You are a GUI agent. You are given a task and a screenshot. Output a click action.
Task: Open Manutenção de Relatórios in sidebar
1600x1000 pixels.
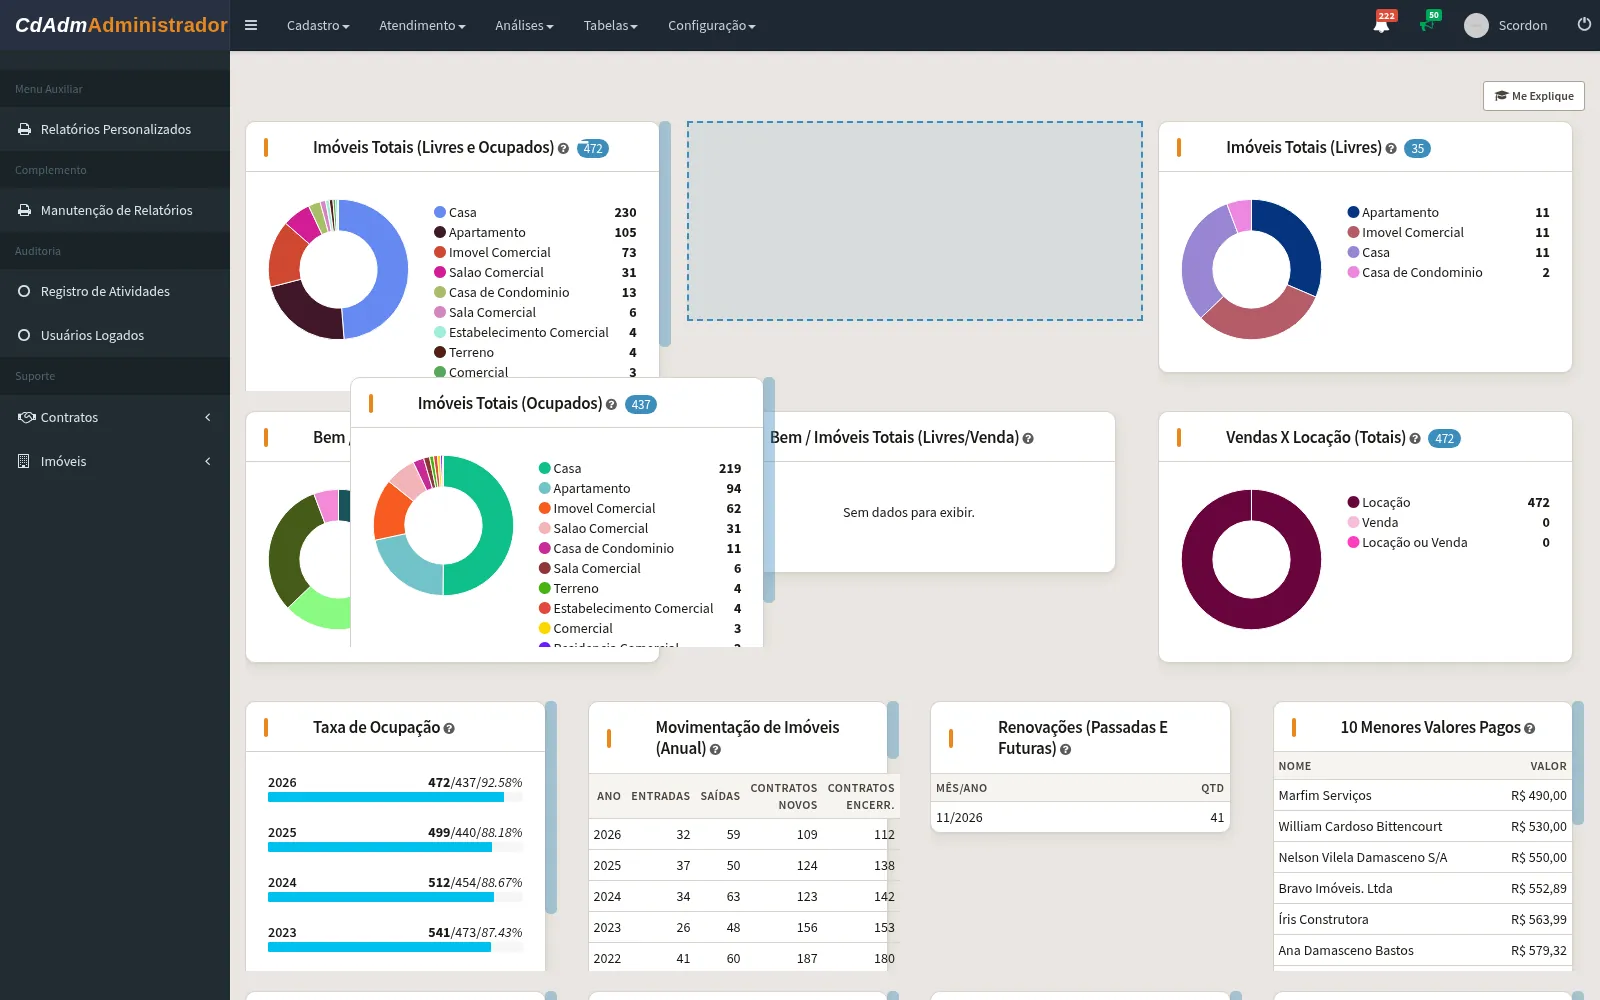115,210
